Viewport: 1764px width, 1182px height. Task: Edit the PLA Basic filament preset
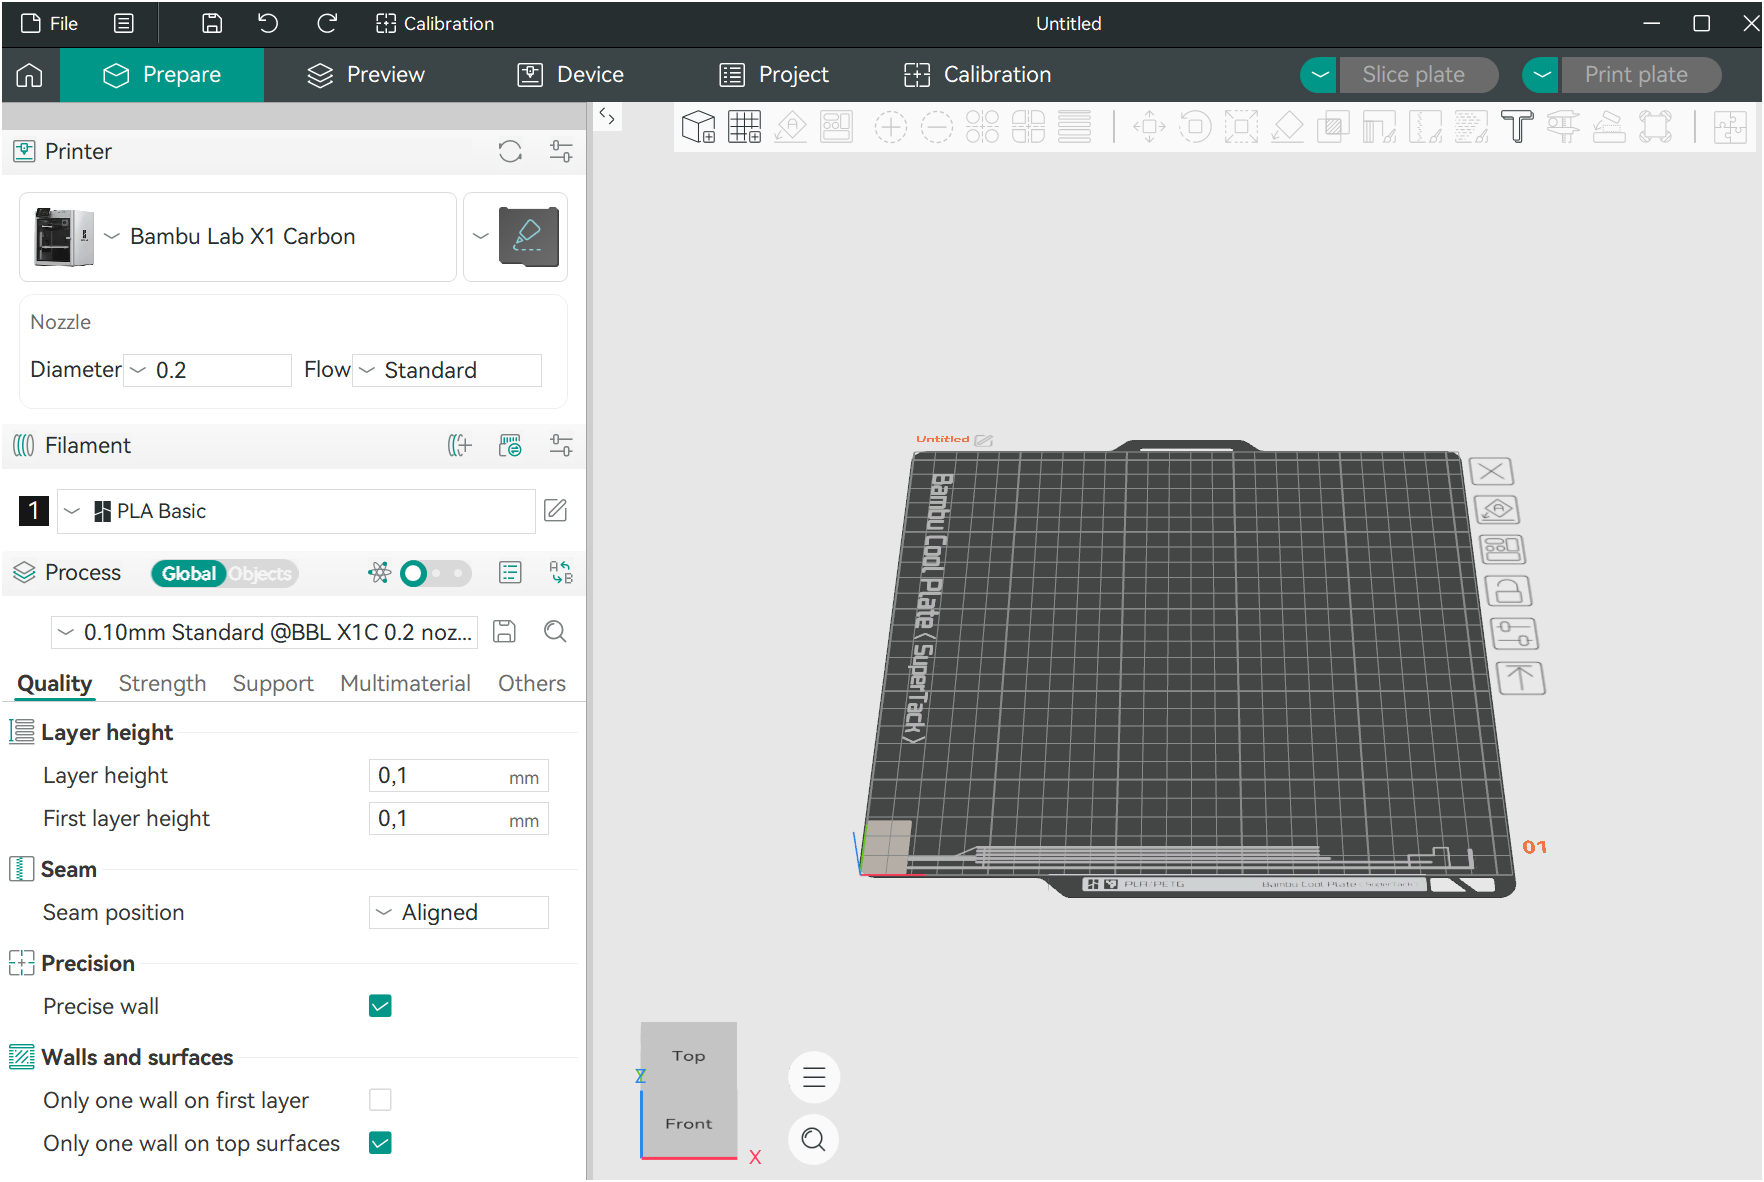click(555, 511)
